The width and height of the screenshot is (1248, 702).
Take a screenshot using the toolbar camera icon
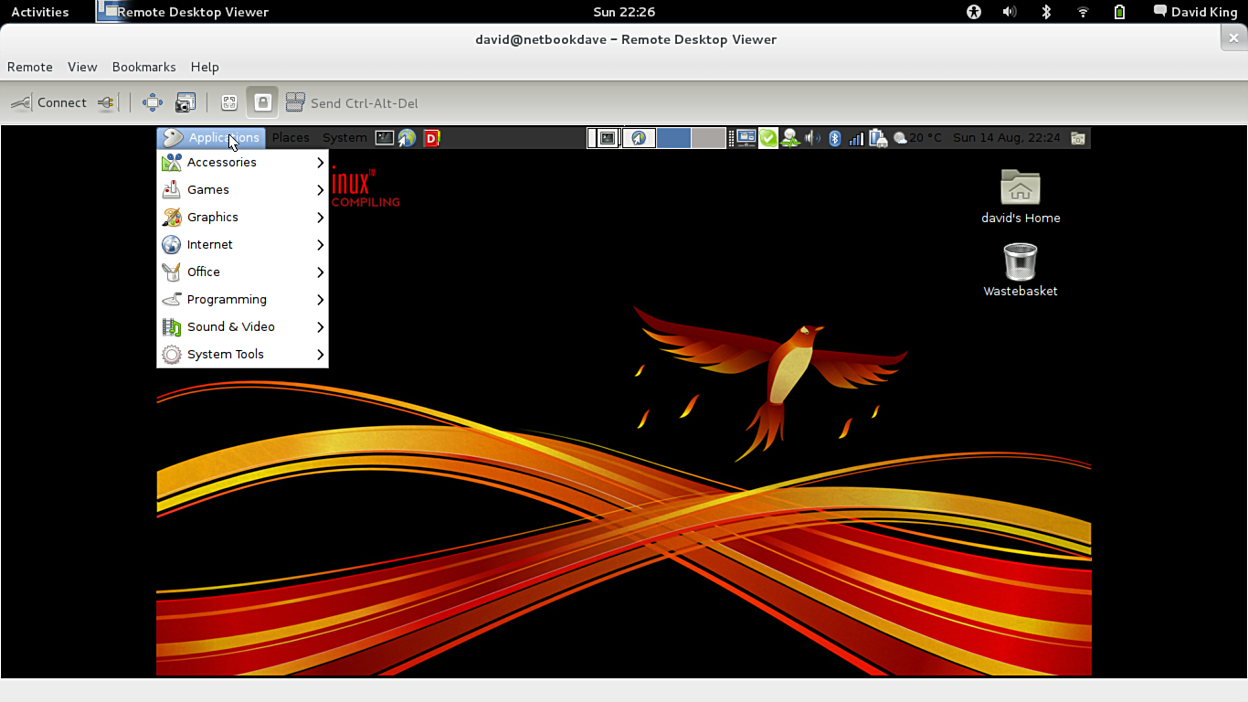[x=185, y=103]
